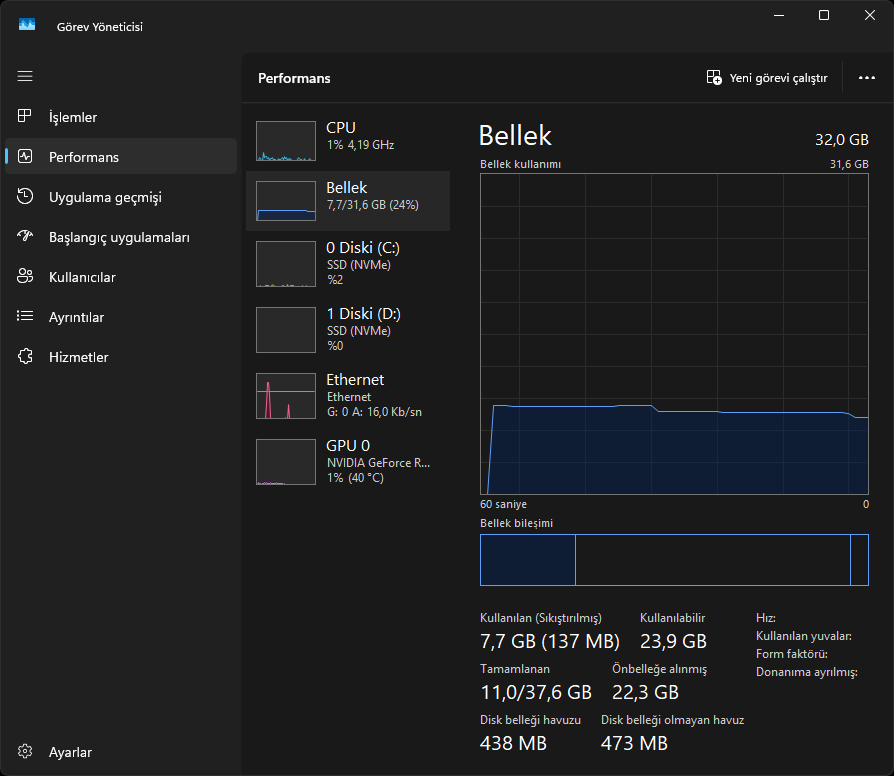The image size is (894, 776).
Task: Click the Bellek bileşimi composition bar
Action: click(674, 560)
